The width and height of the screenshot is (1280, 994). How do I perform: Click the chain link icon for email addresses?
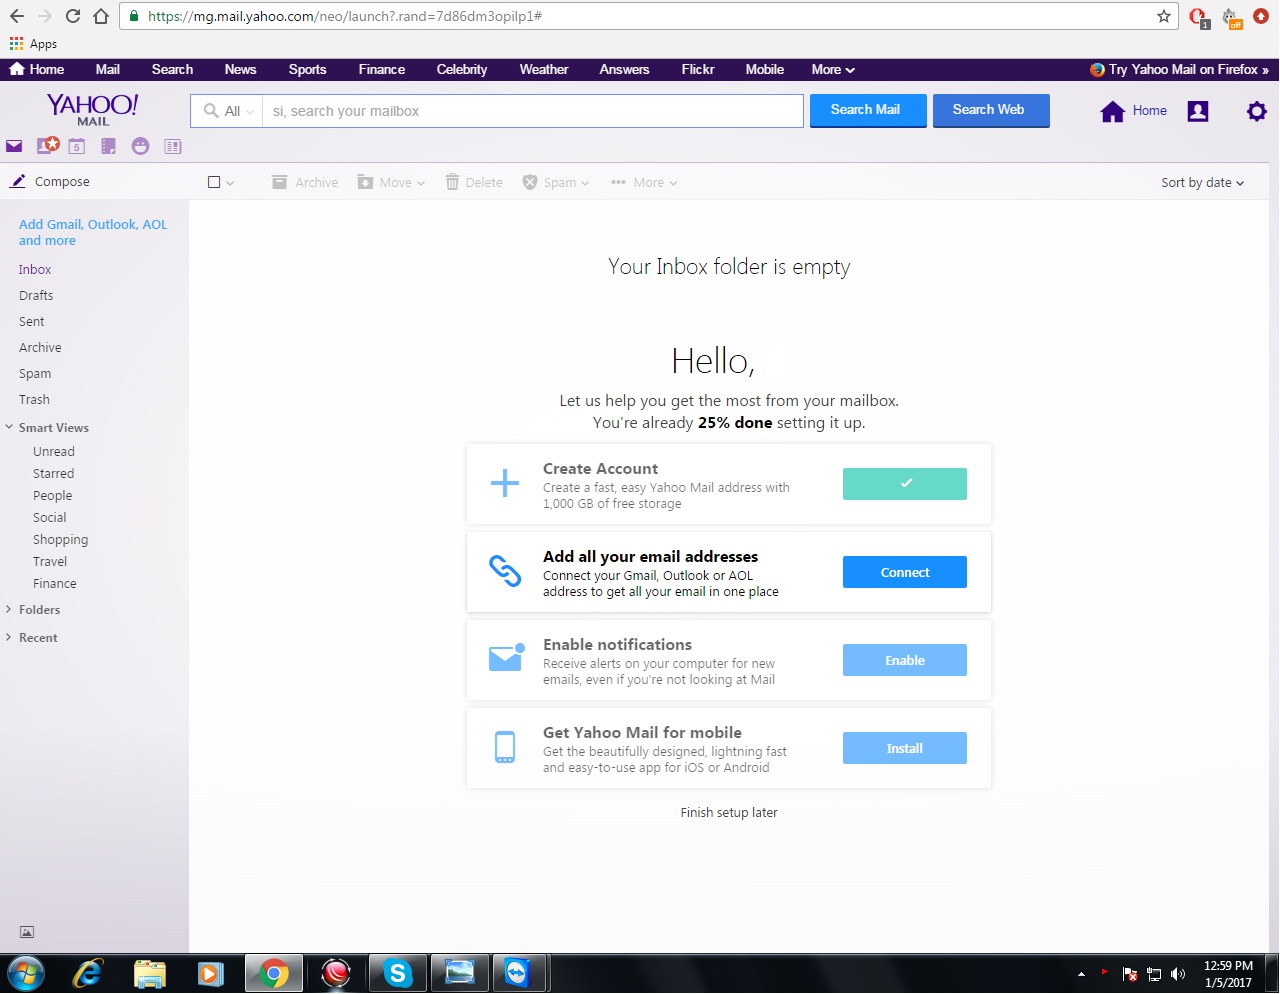click(505, 571)
